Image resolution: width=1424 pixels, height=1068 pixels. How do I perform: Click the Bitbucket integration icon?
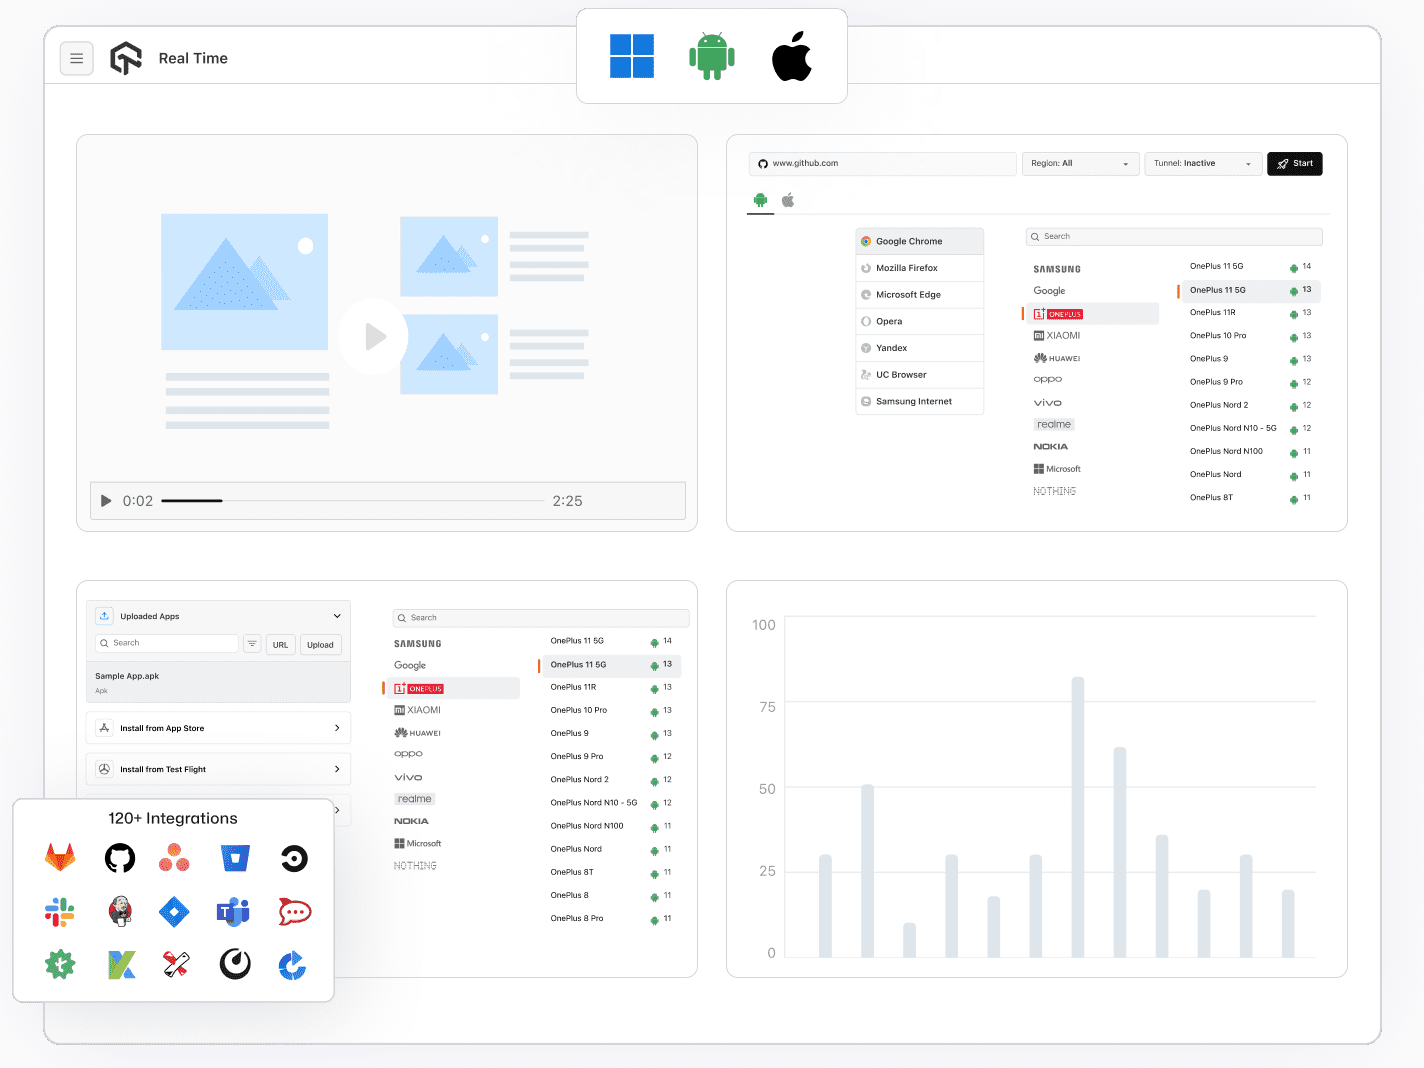pyautogui.click(x=235, y=858)
